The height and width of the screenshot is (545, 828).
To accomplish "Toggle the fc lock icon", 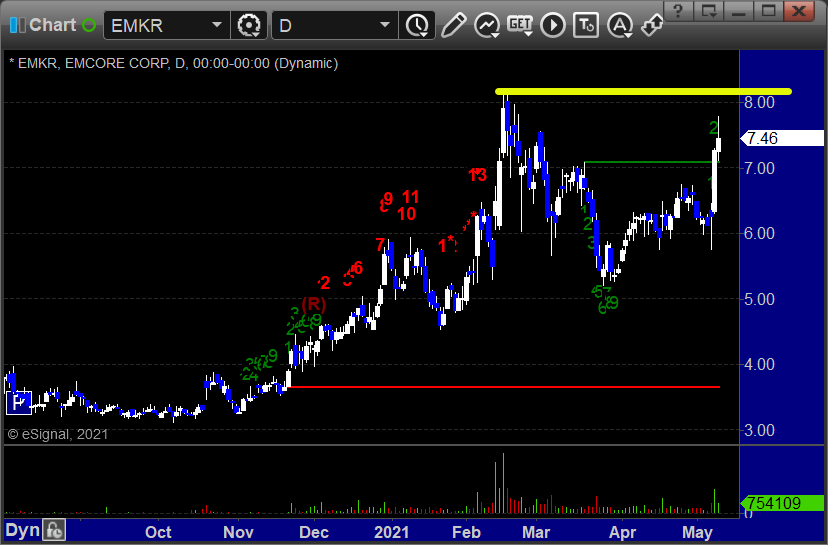I will 54,530.
